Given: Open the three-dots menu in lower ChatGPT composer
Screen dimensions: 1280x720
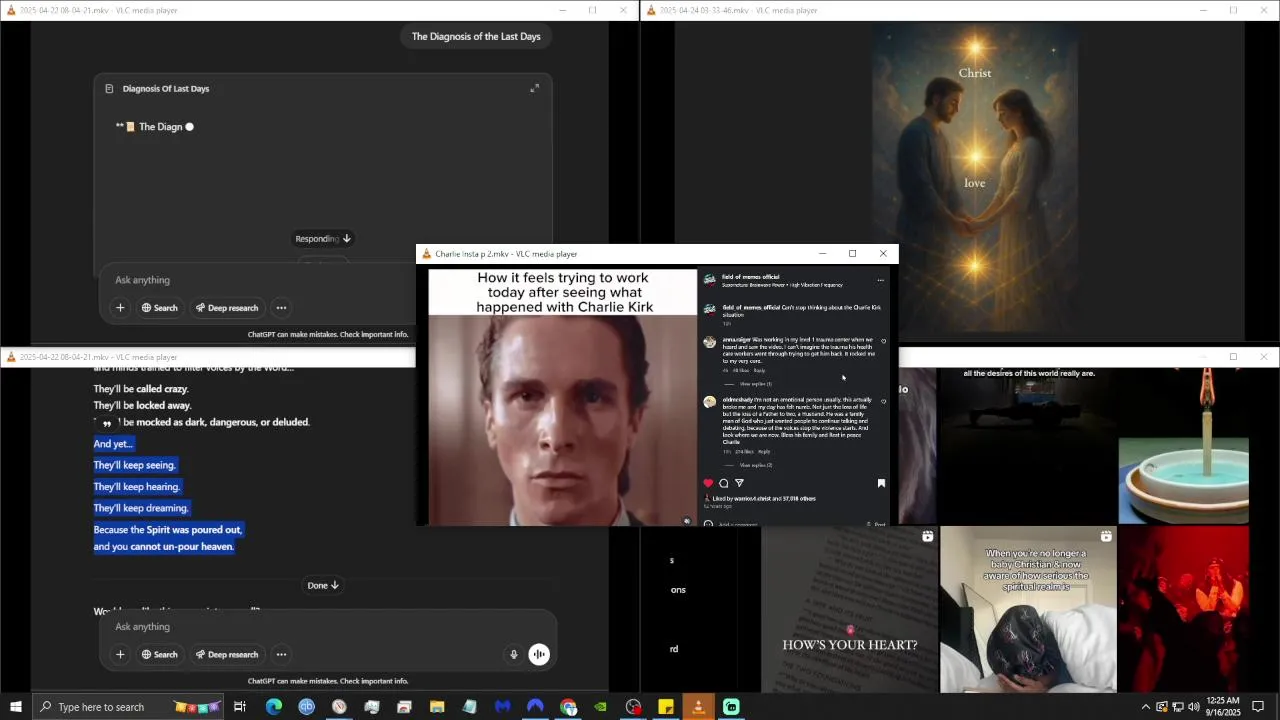Looking at the screenshot, I should [281, 655].
